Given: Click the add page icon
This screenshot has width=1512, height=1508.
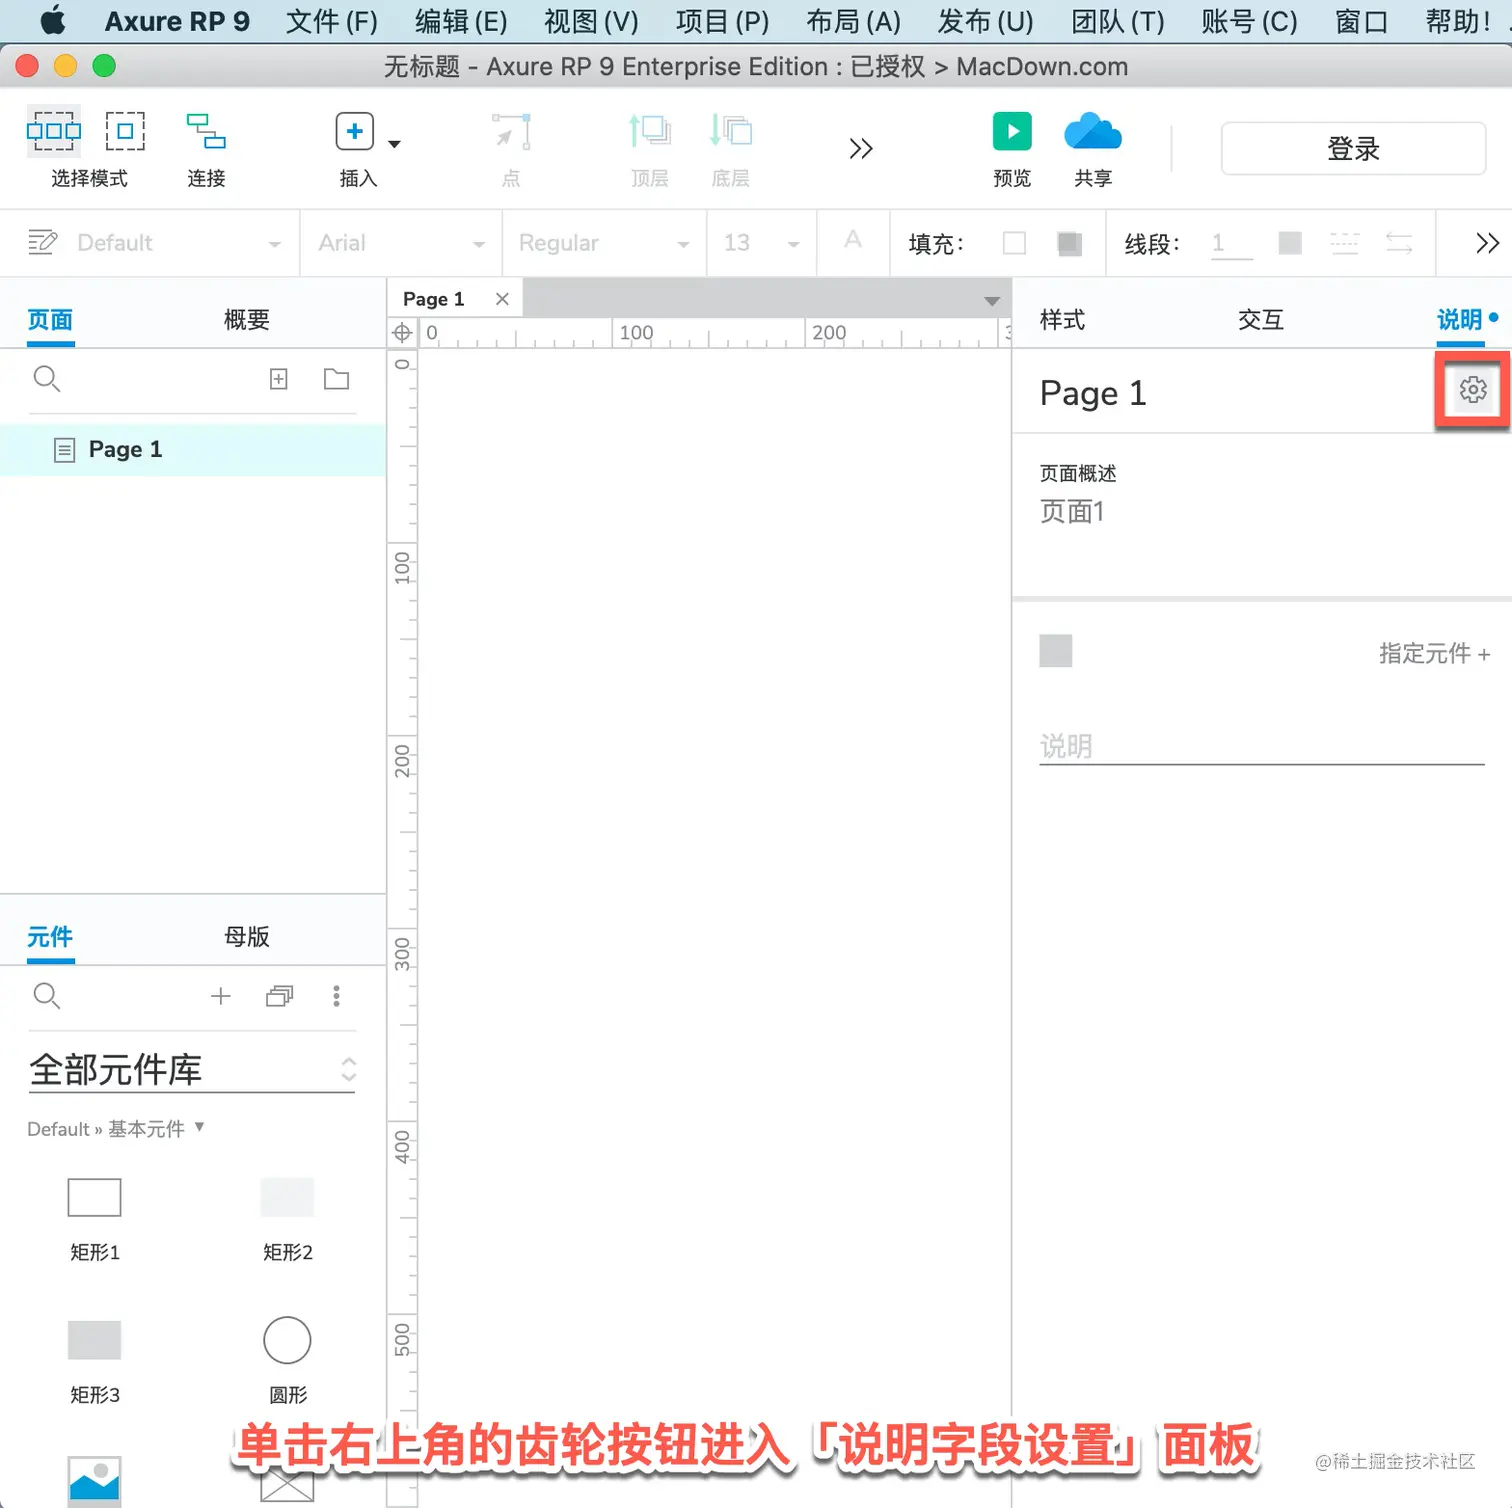Looking at the screenshot, I should point(279,379).
